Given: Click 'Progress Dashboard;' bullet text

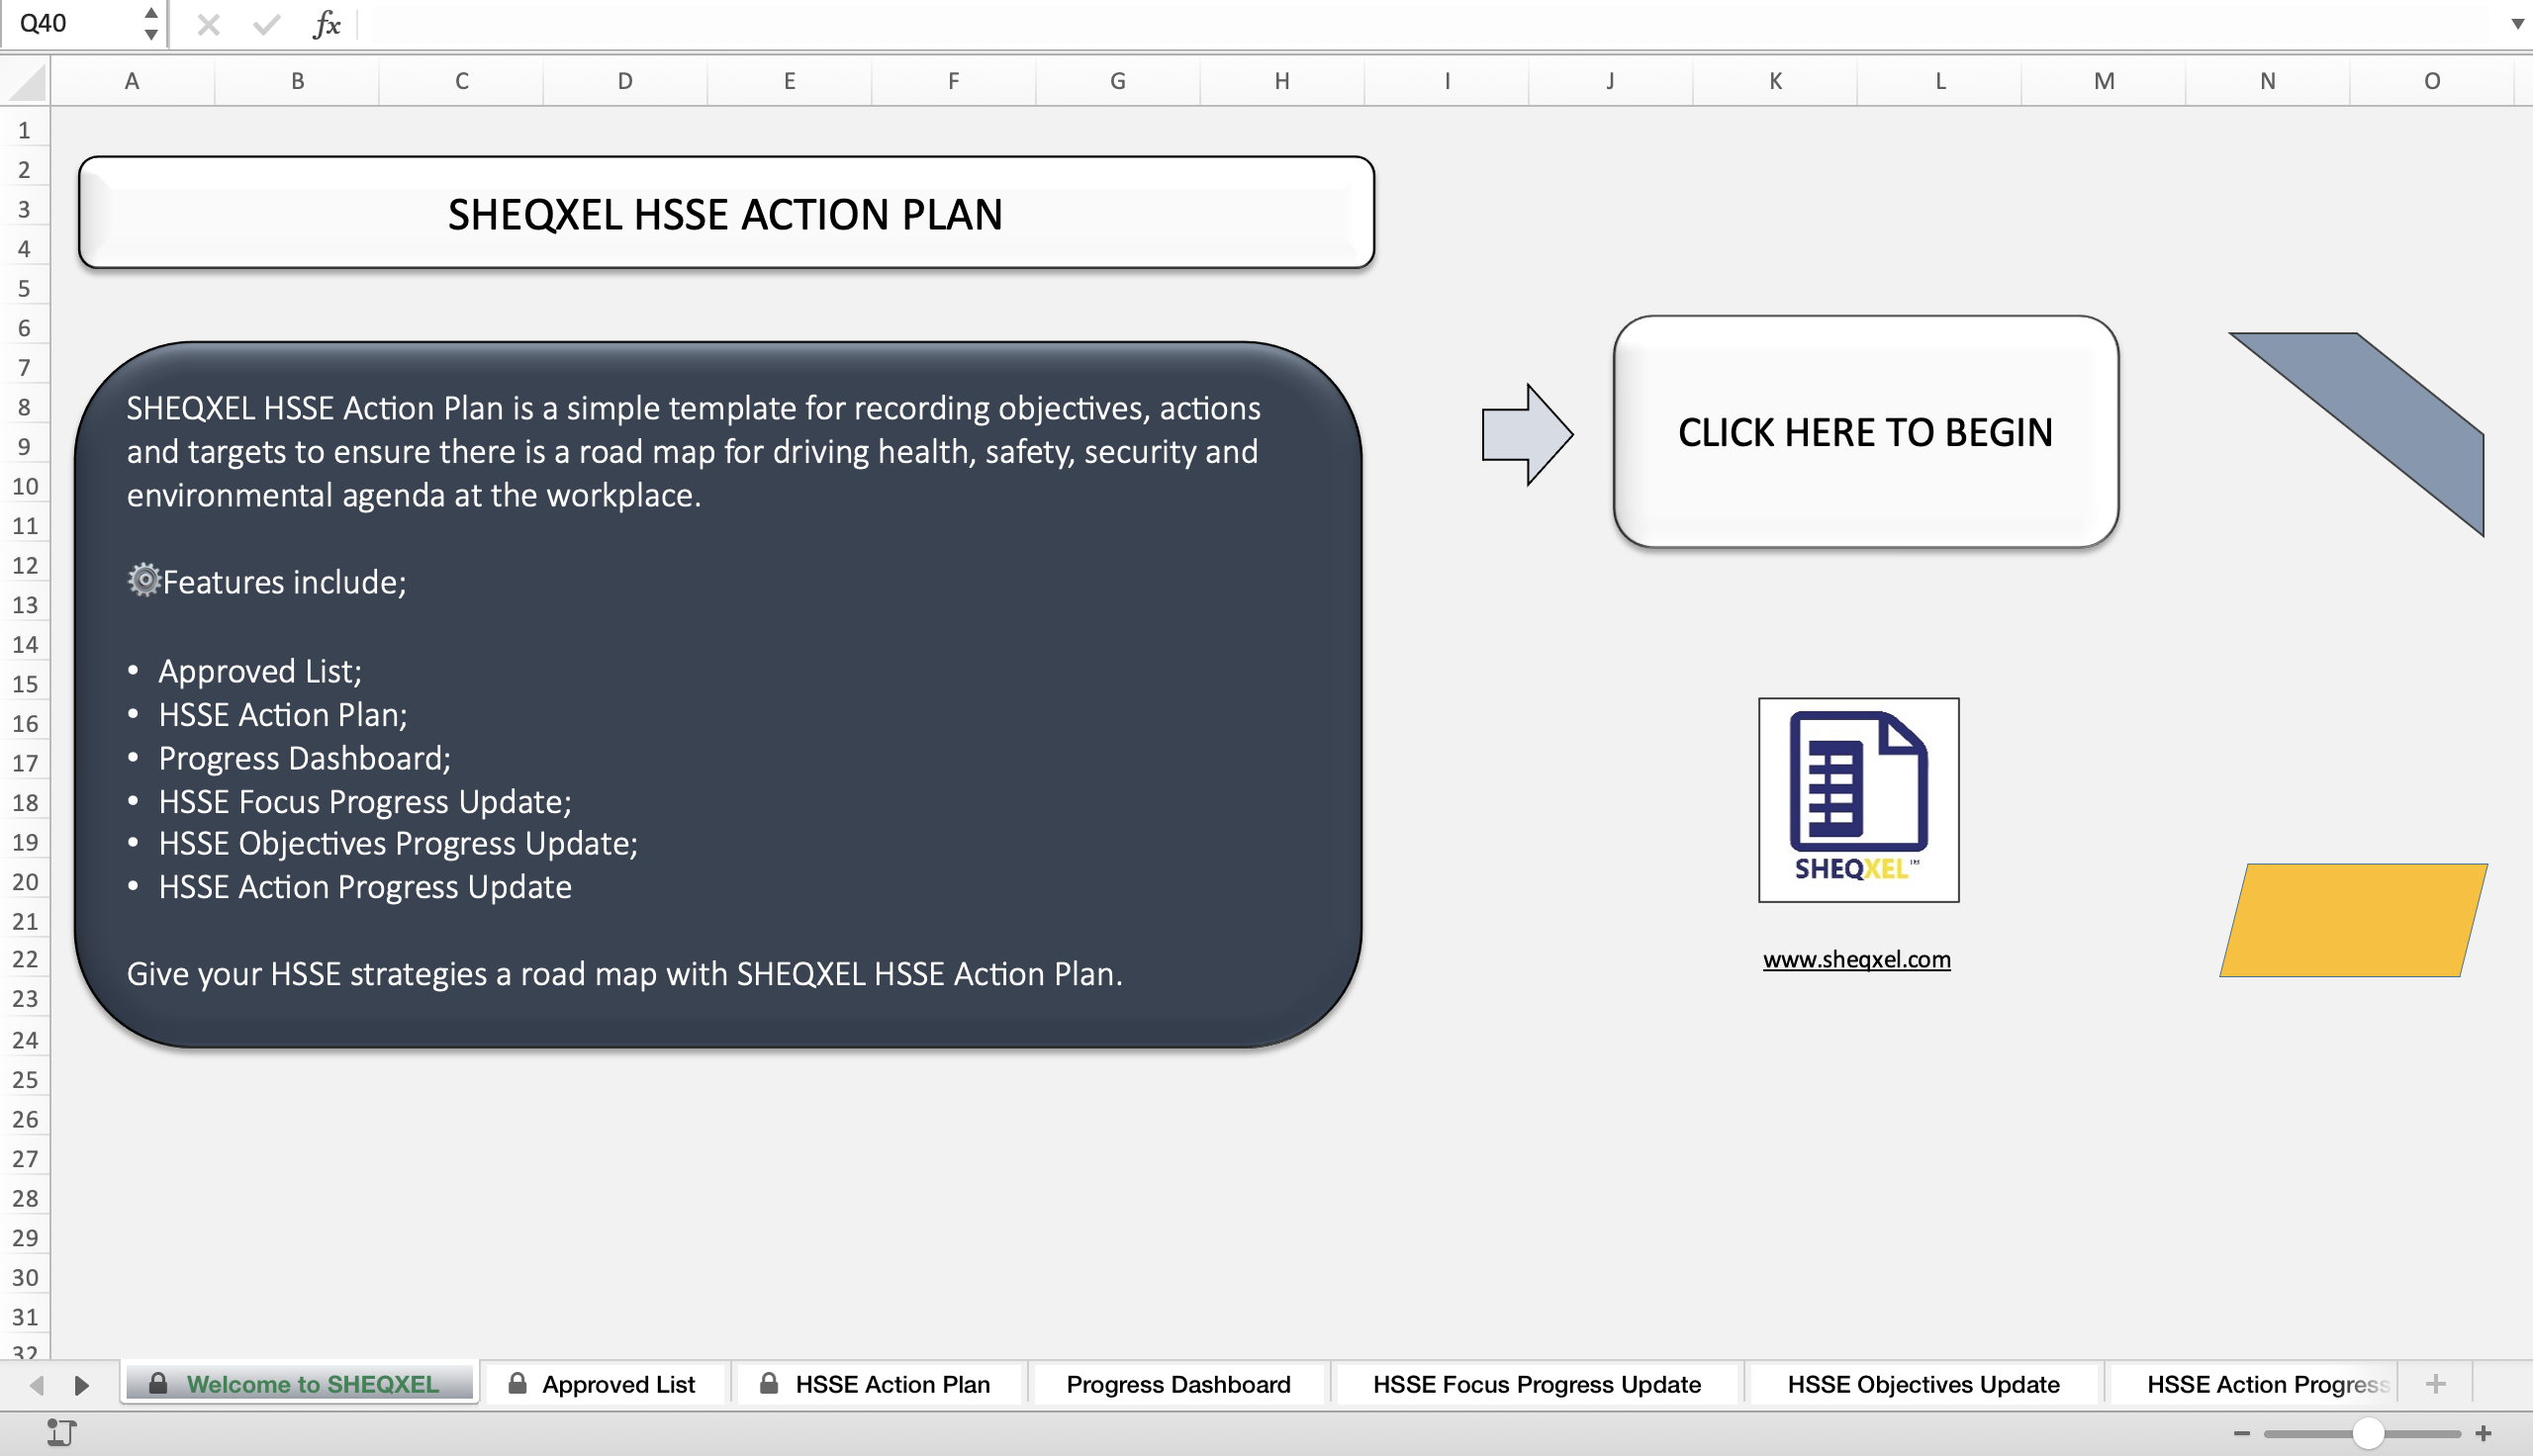Looking at the screenshot, I should 304,759.
